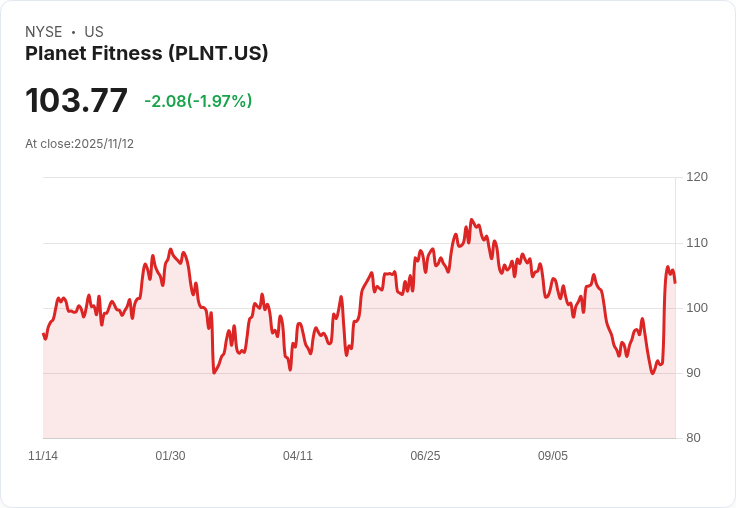Select the 120 y-axis price label
736x508 pixels.
(x=697, y=177)
